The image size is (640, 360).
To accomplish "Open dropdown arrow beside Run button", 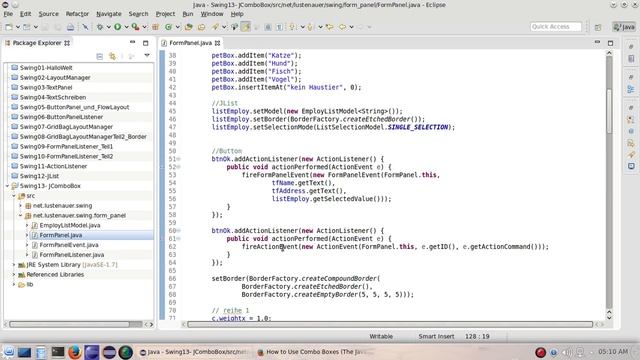I will coord(127,27).
